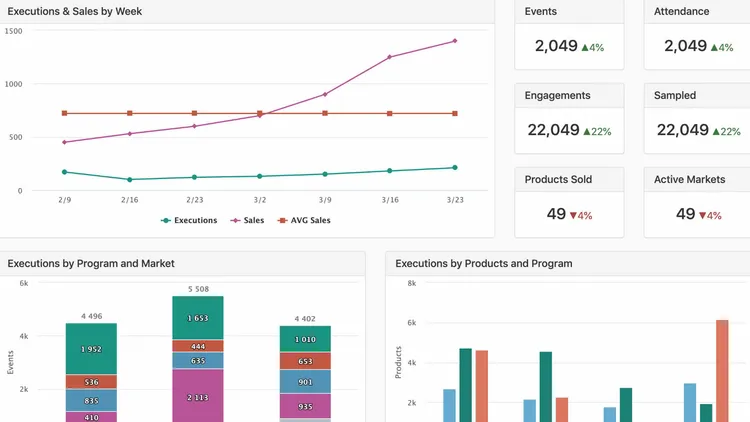Click the 2 113 magenta bar segment
The height and width of the screenshot is (422, 750).
pos(198,396)
